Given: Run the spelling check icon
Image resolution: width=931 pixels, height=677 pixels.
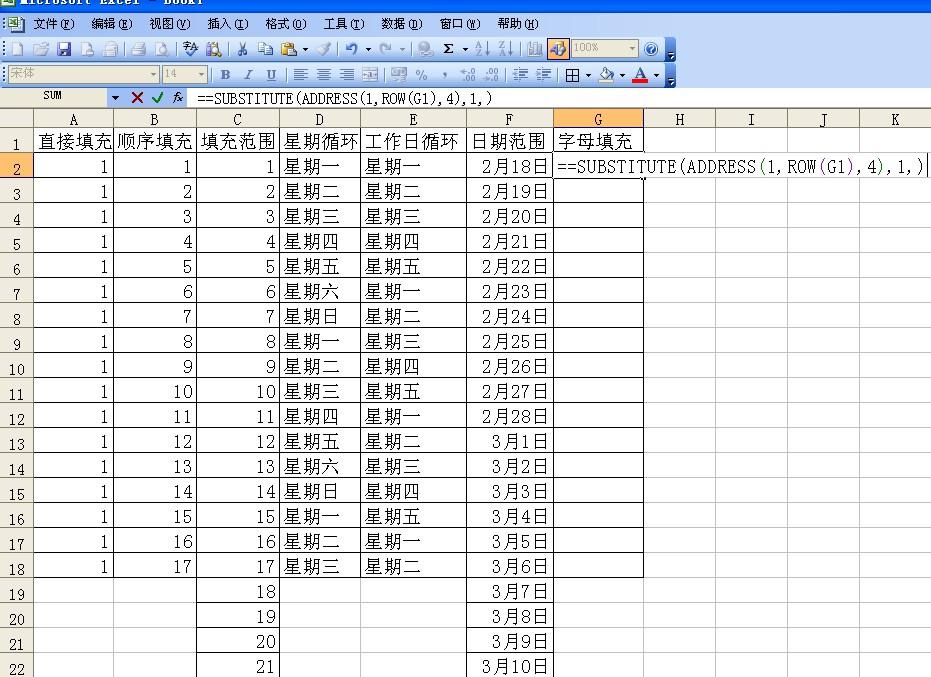Looking at the screenshot, I should (x=190, y=49).
